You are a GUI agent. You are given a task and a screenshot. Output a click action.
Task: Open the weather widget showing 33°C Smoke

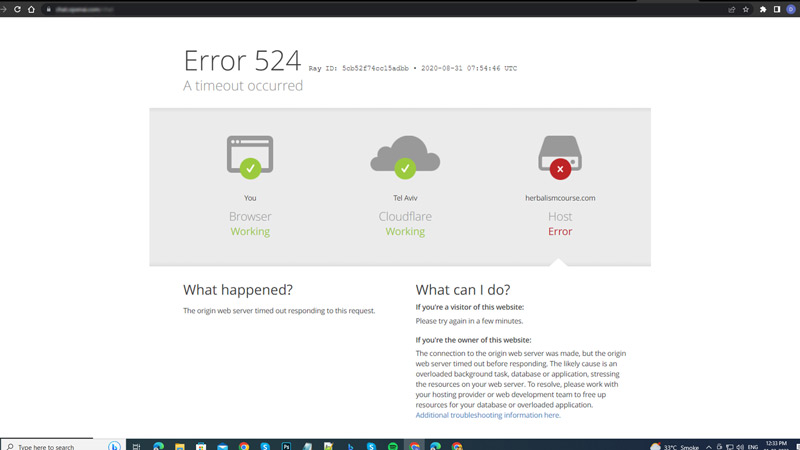pos(674,447)
